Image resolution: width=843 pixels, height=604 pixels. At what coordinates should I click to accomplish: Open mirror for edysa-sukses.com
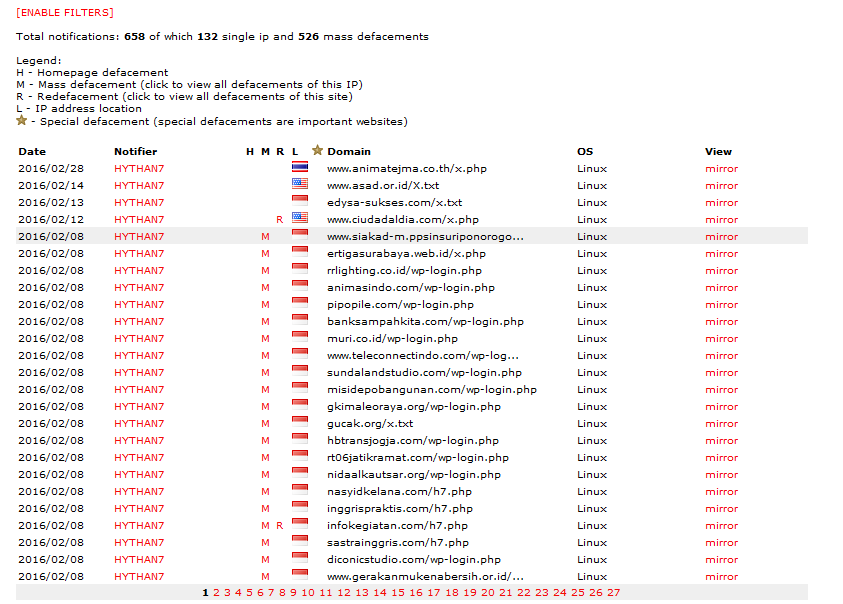(721, 203)
